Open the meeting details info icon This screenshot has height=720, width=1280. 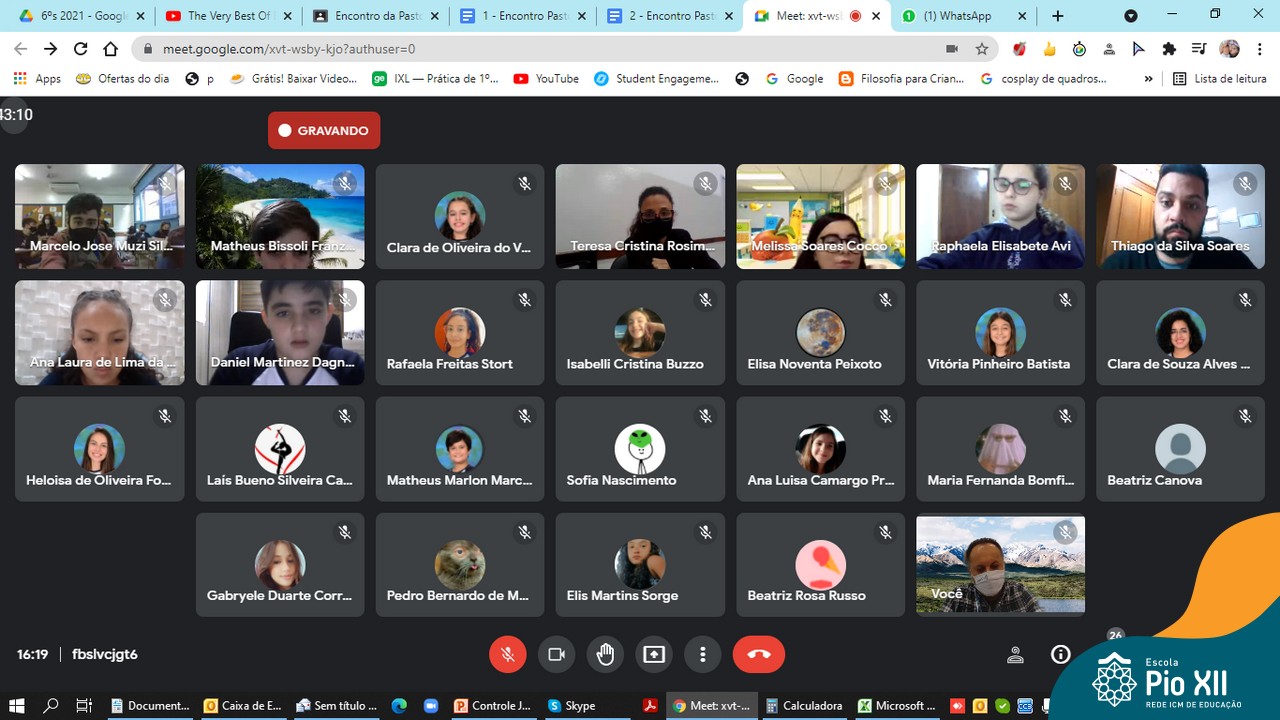(x=1060, y=654)
